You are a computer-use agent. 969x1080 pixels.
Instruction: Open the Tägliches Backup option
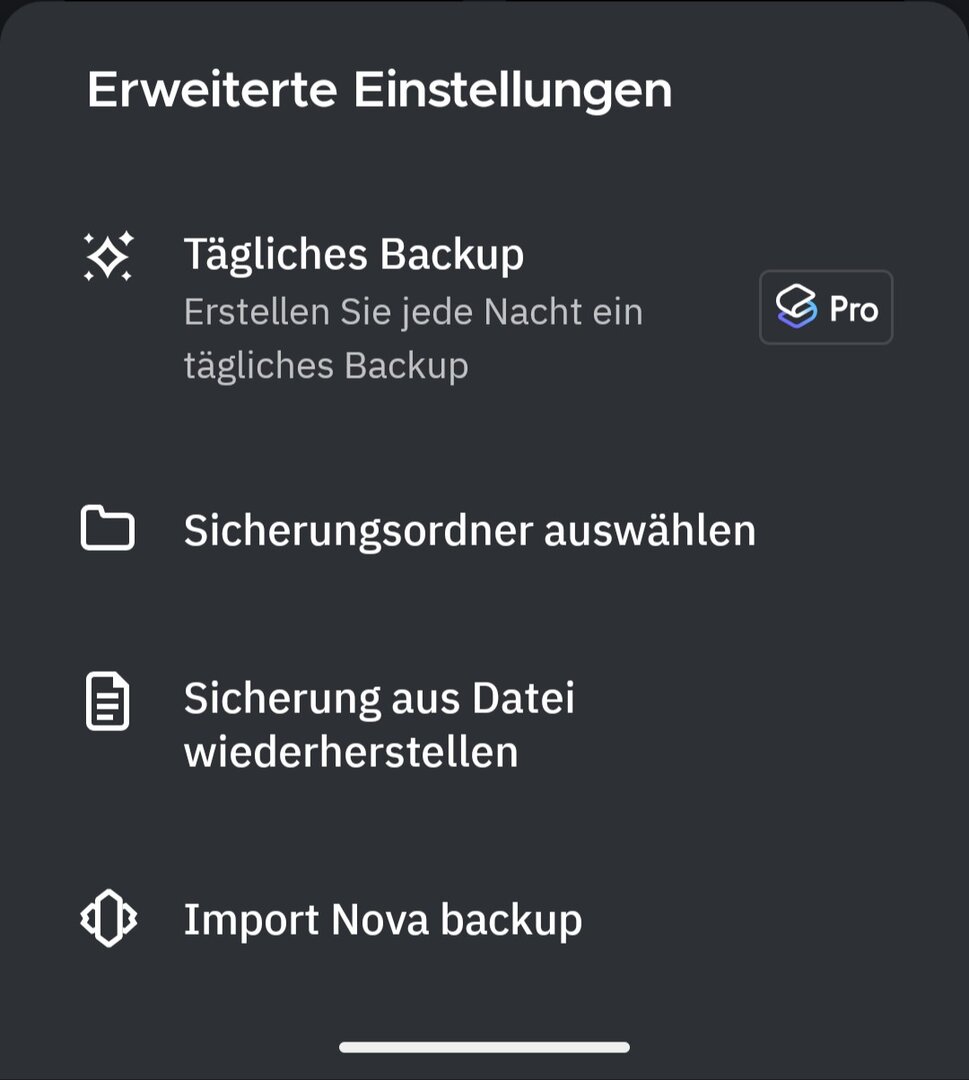(354, 256)
